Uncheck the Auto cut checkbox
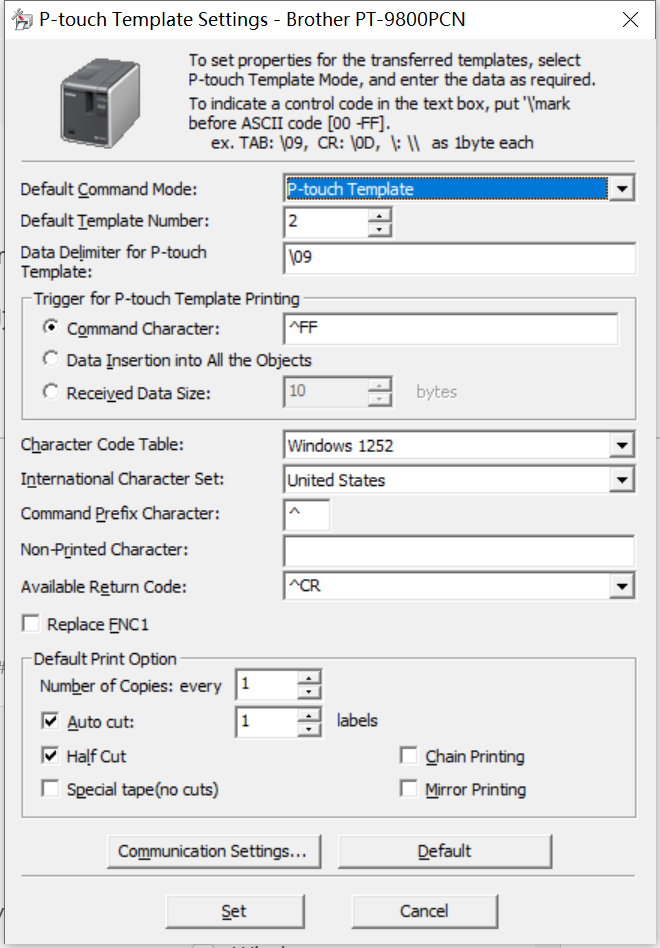Screen dimensions: 660x948 (x=50, y=721)
